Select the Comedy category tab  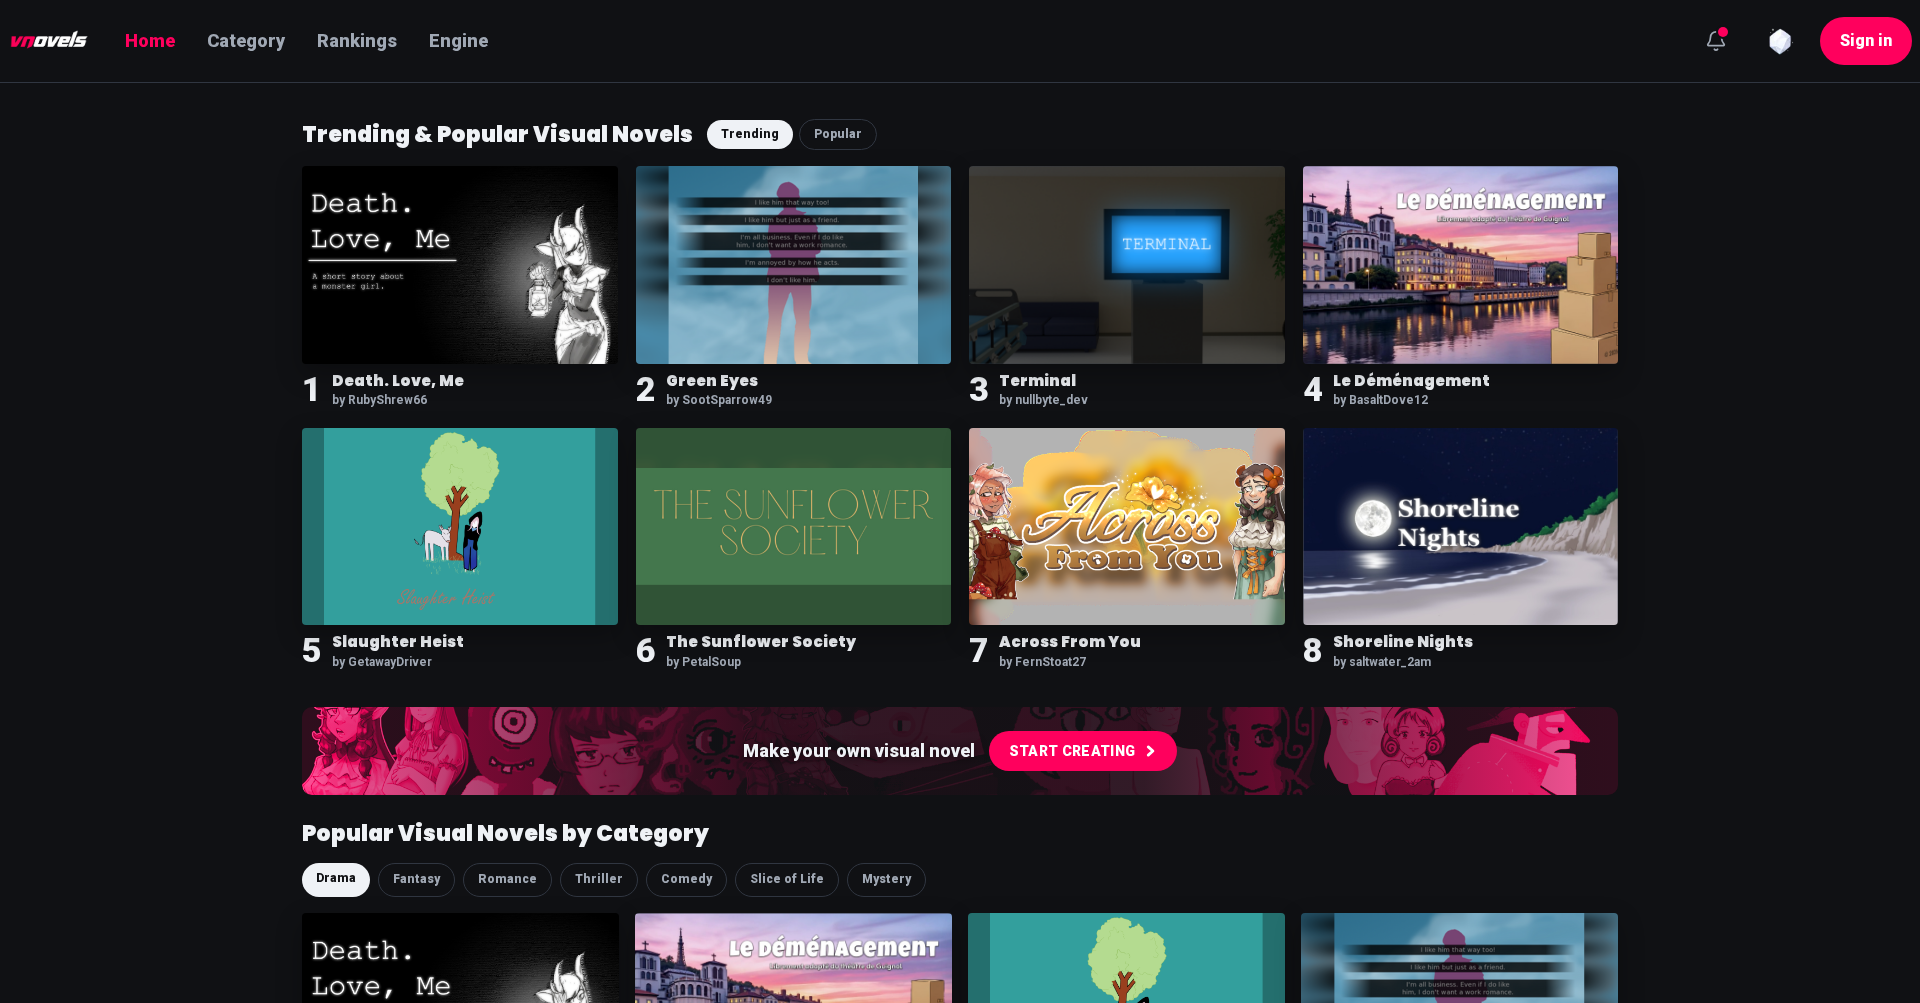click(687, 879)
